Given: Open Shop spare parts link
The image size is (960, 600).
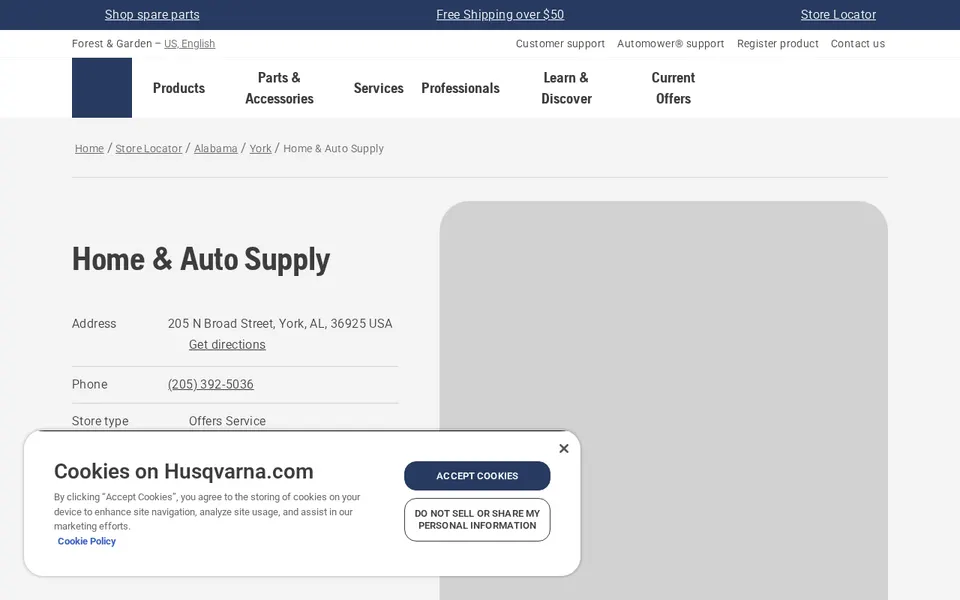Looking at the screenshot, I should point(152,15).
